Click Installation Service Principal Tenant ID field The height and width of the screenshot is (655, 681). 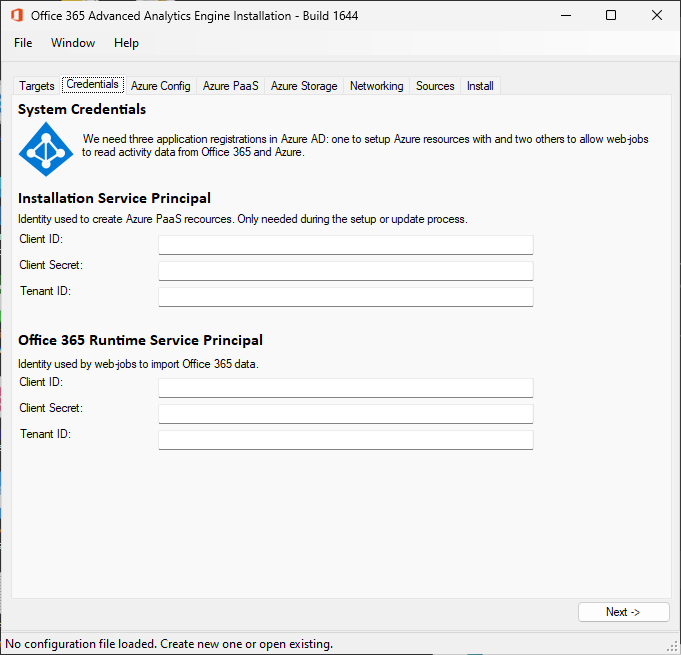[346, 297]
